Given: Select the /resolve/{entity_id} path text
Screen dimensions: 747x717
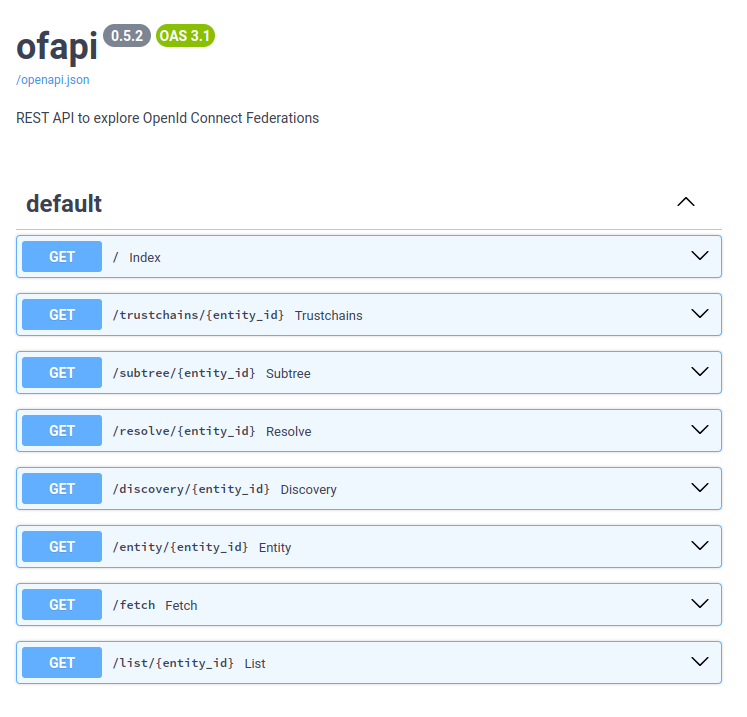Looking at the screenshot, I should (184, 431).
